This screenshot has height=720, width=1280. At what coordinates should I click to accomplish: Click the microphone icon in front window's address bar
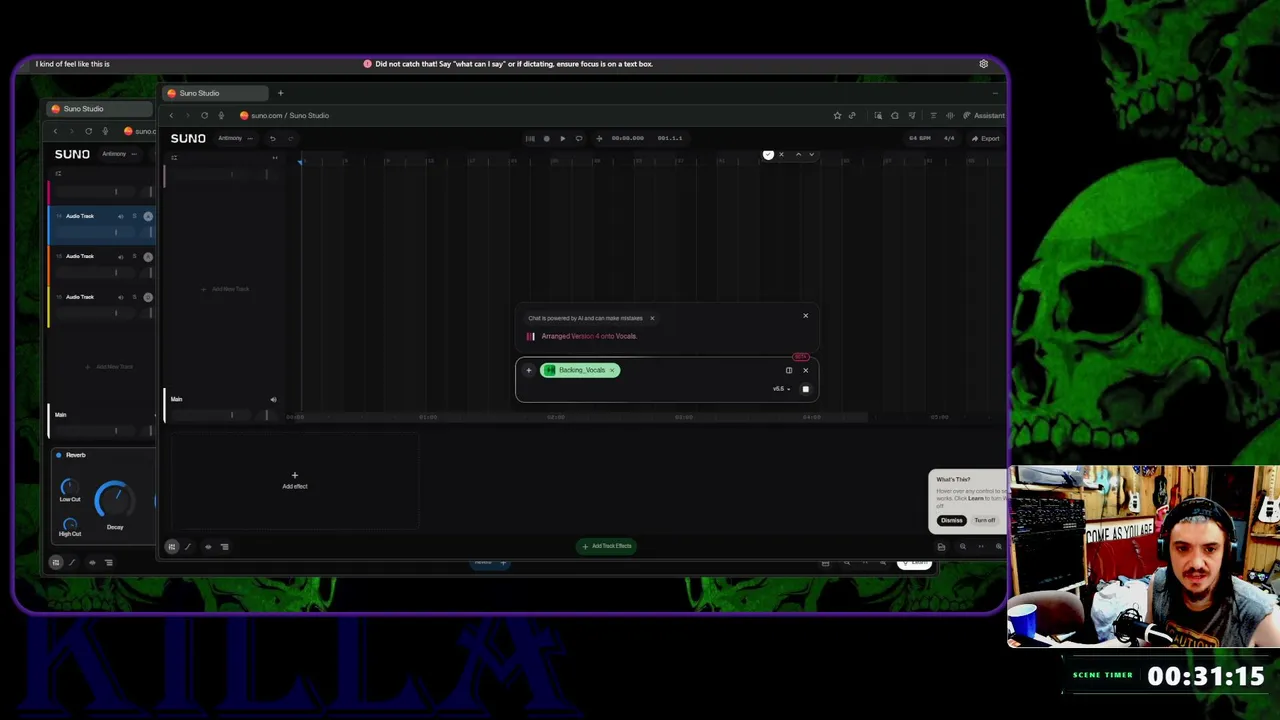point(221,115)
